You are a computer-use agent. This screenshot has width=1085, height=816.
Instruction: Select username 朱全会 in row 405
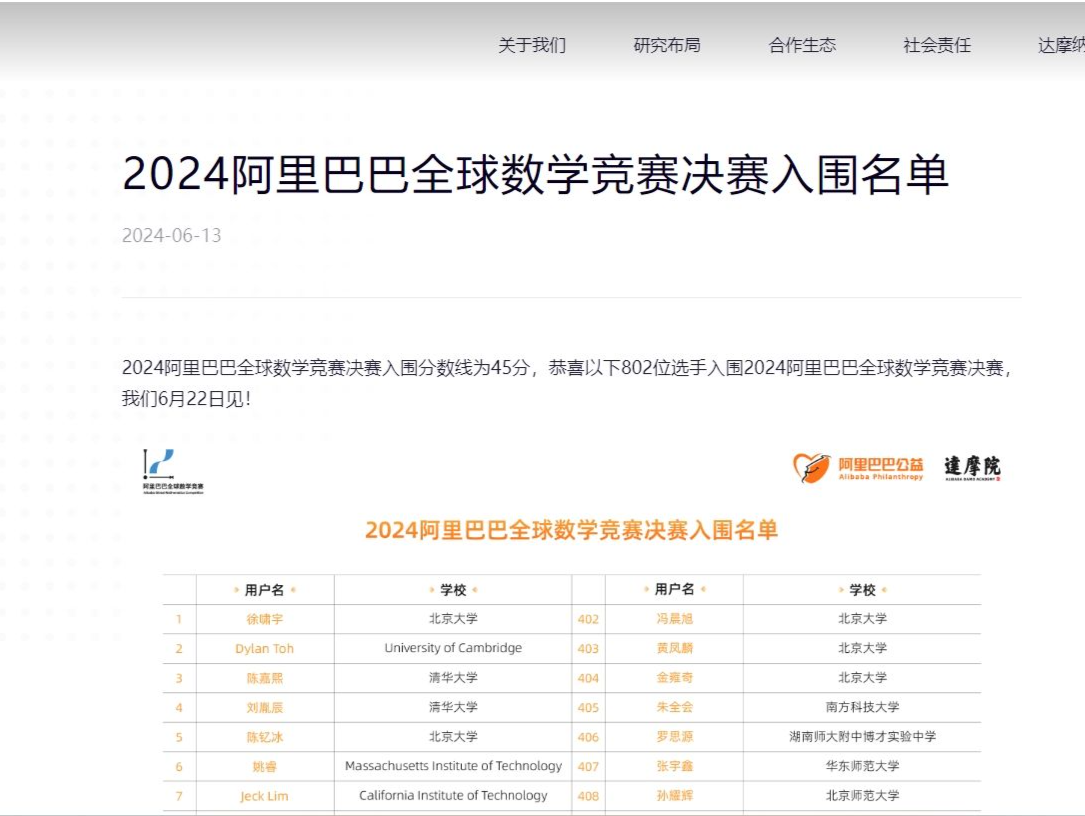pos(675,707)
